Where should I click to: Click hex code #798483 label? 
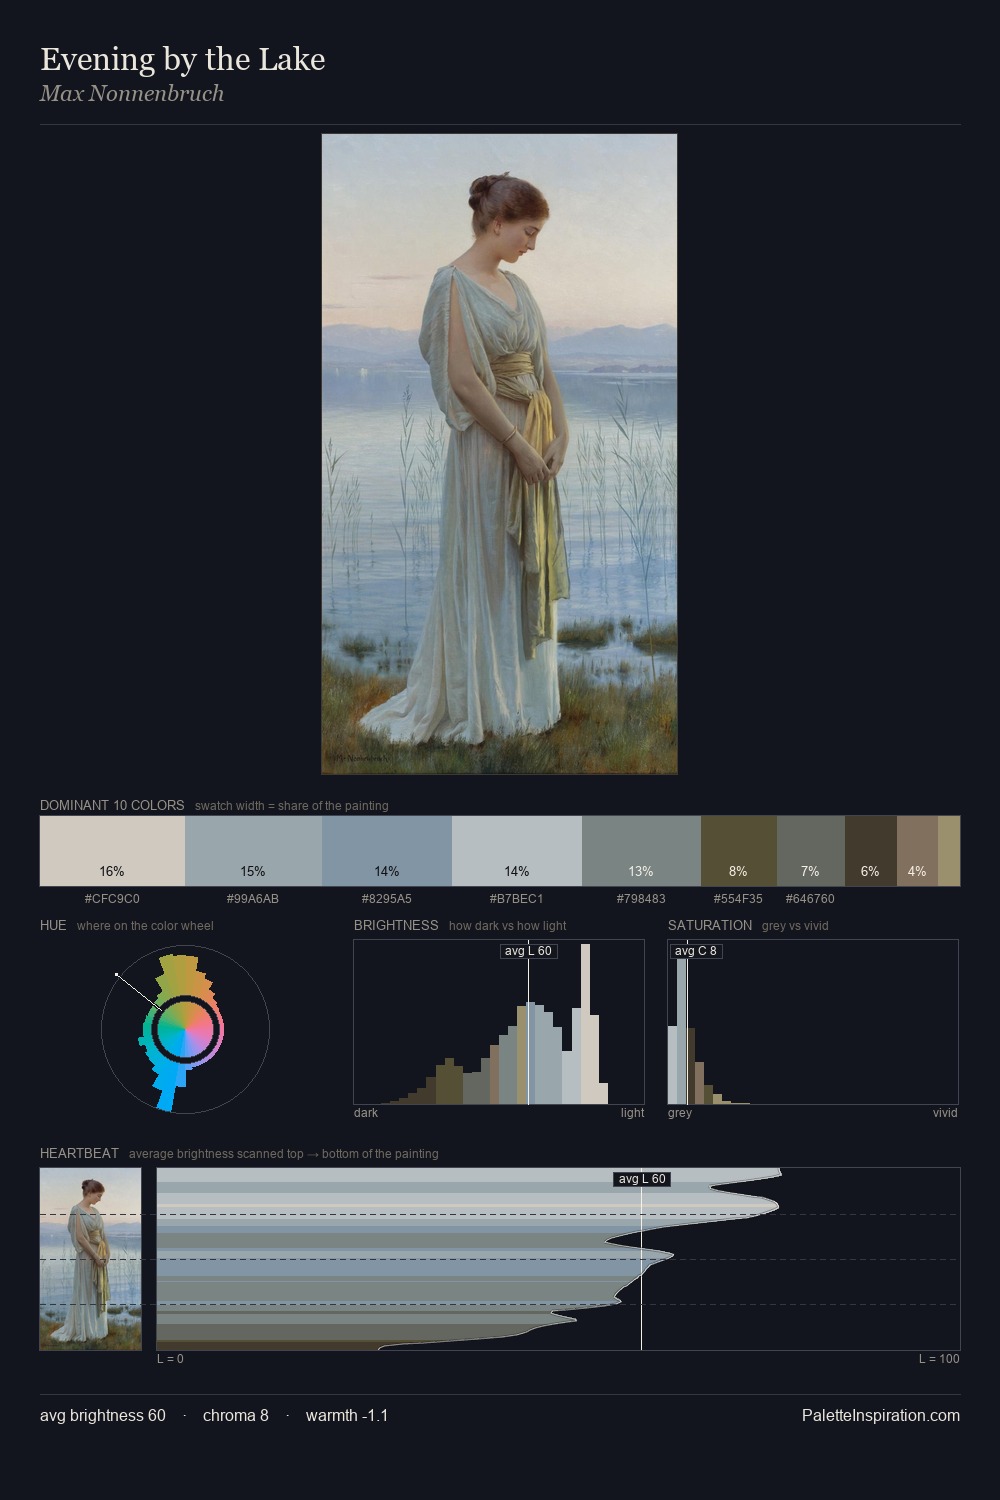(641, 899)
